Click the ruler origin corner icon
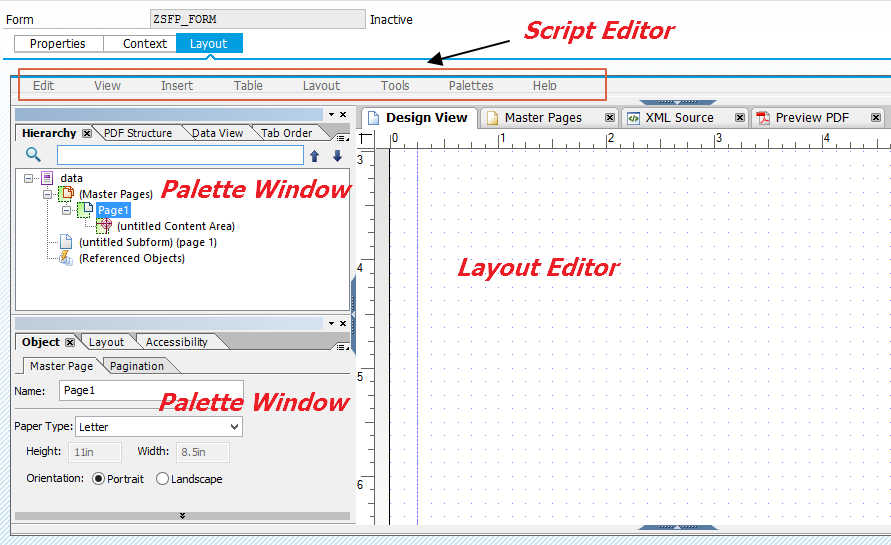The height and width of the screenshot is (545, 891). pos(366,139)
